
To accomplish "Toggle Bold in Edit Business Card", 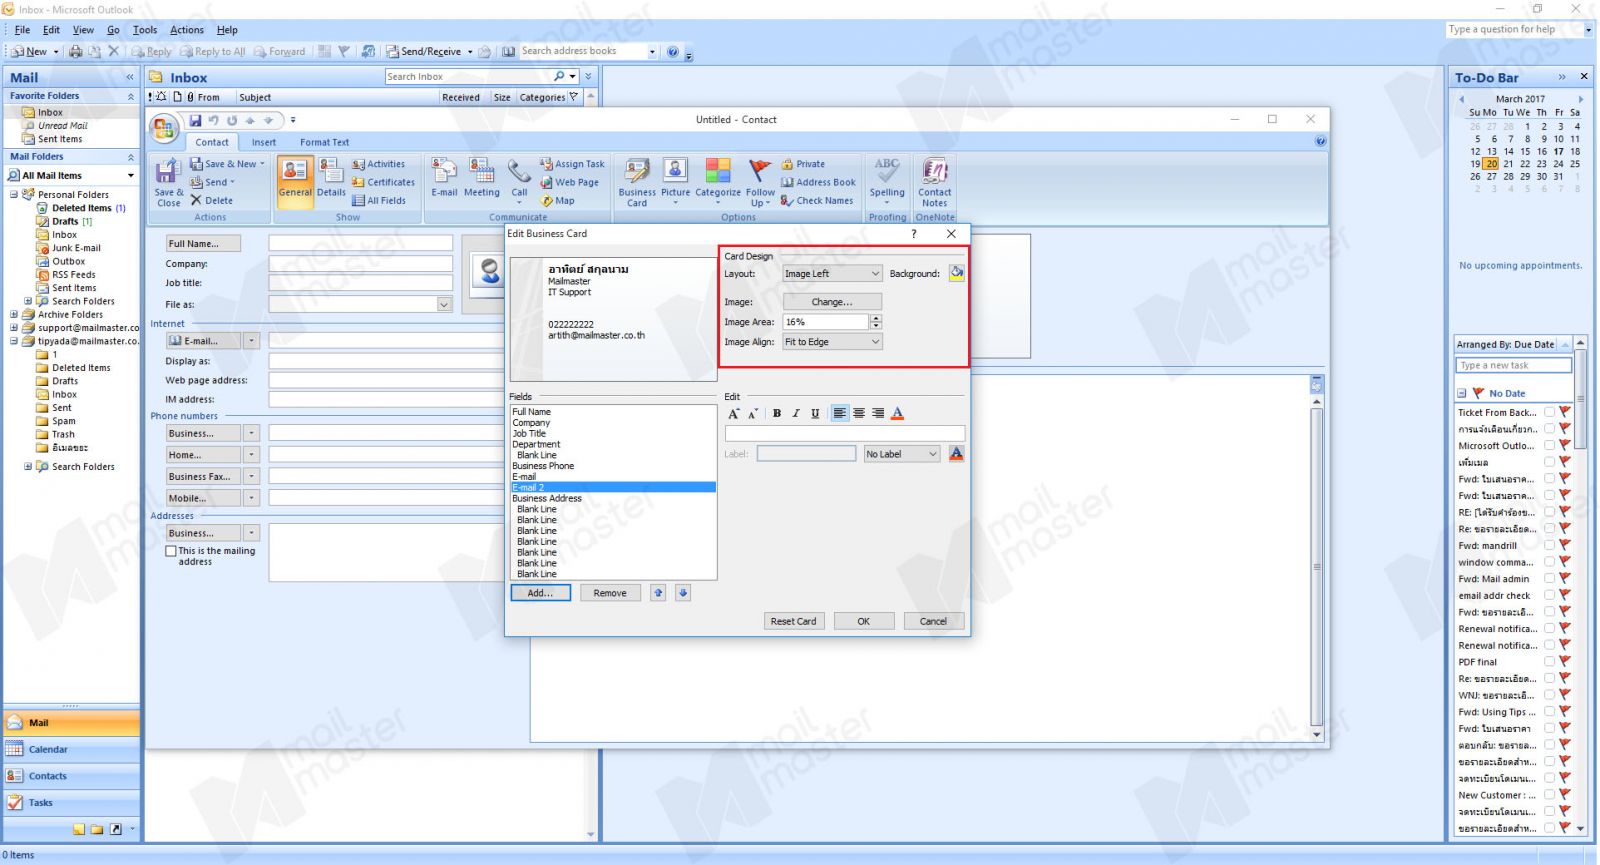I will click(777, 413).
